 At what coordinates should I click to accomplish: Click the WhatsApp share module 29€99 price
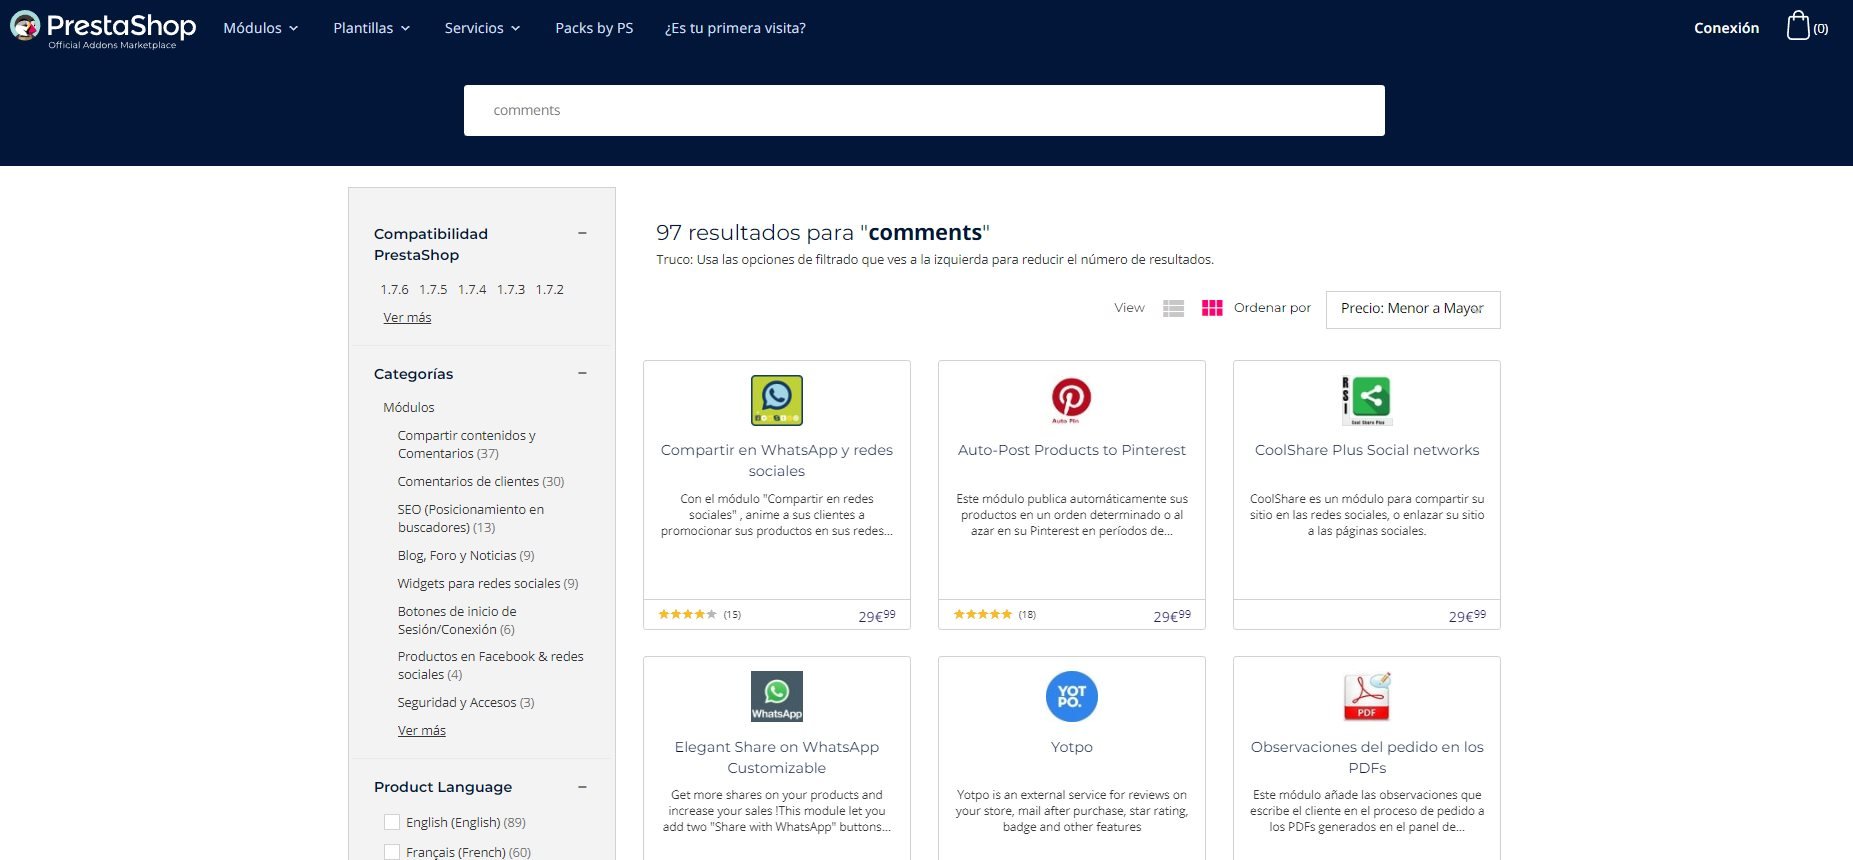[877, 616]
